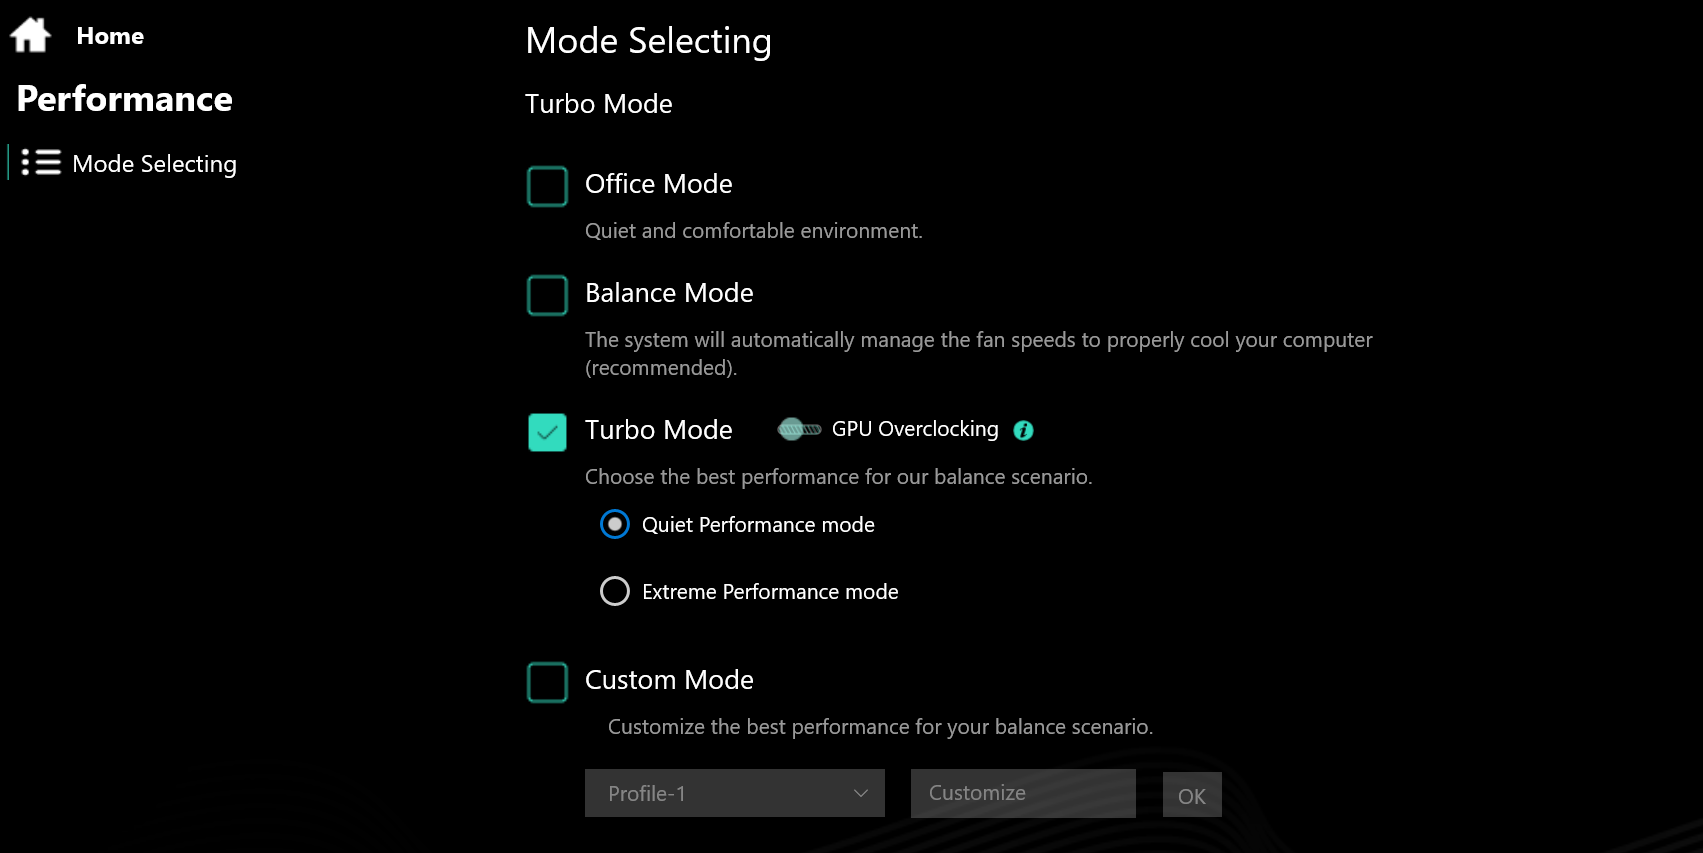Enable the Custom Mode checkbox
Viewport: 1703px width, 853px height.
point(547,682)
